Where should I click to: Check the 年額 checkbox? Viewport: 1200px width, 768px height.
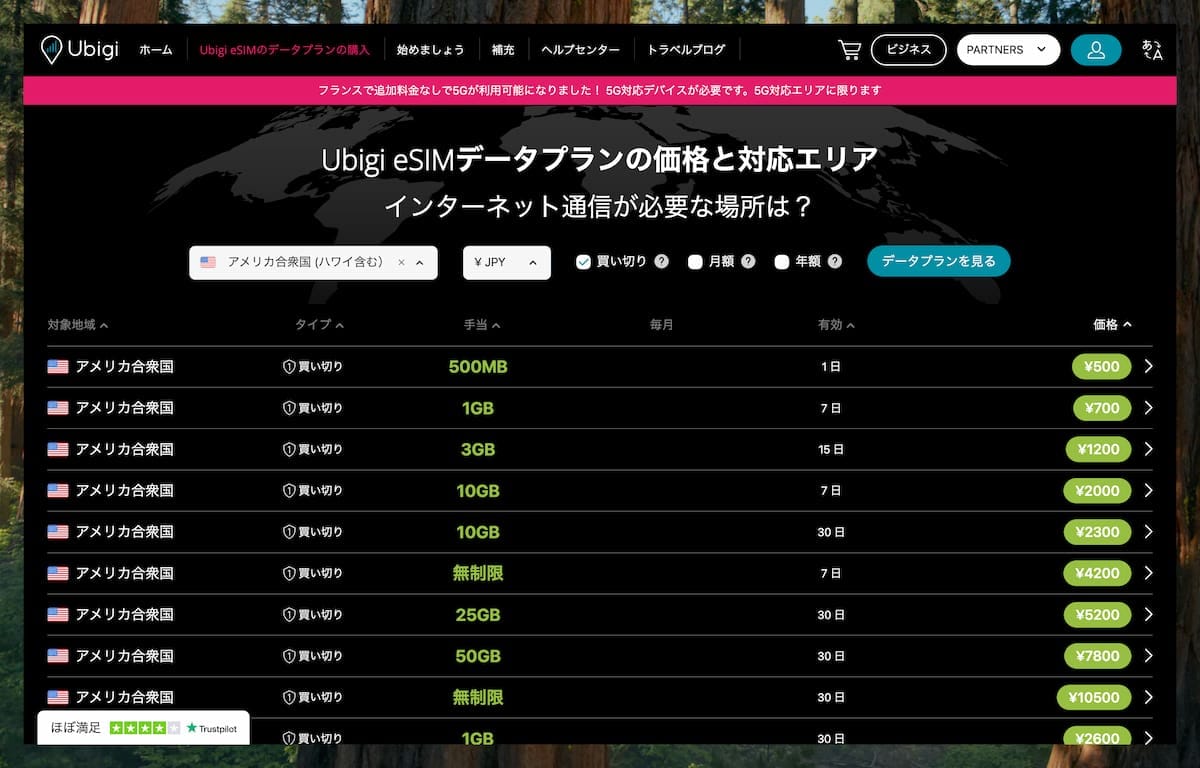782,262
